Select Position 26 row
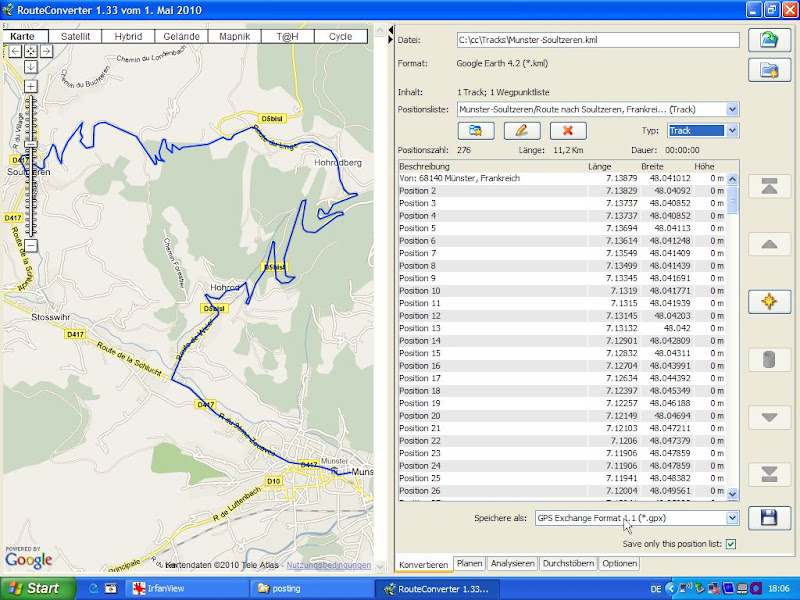 point(561,491)
